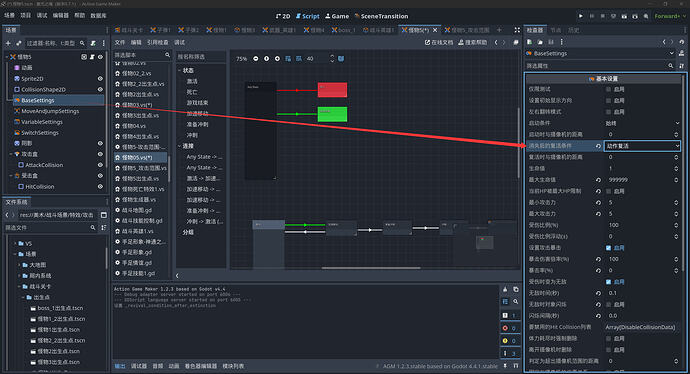Click the copy output icon in Output panel

[515, 290]
